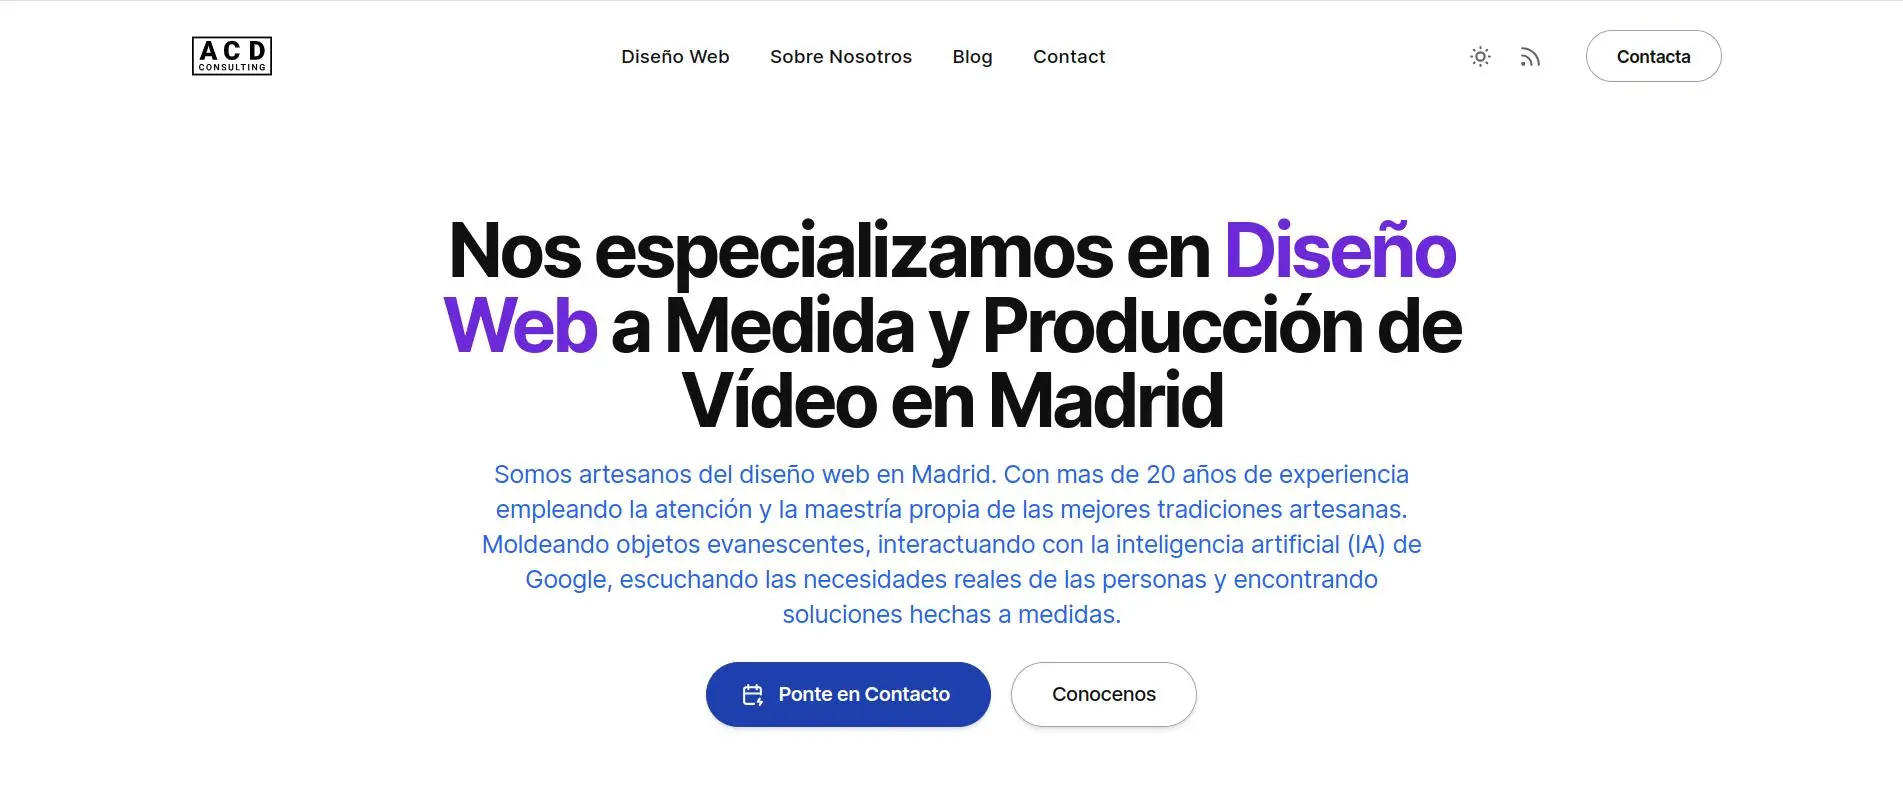Click the ACD Consulting logo

click(x=231, y=56)
